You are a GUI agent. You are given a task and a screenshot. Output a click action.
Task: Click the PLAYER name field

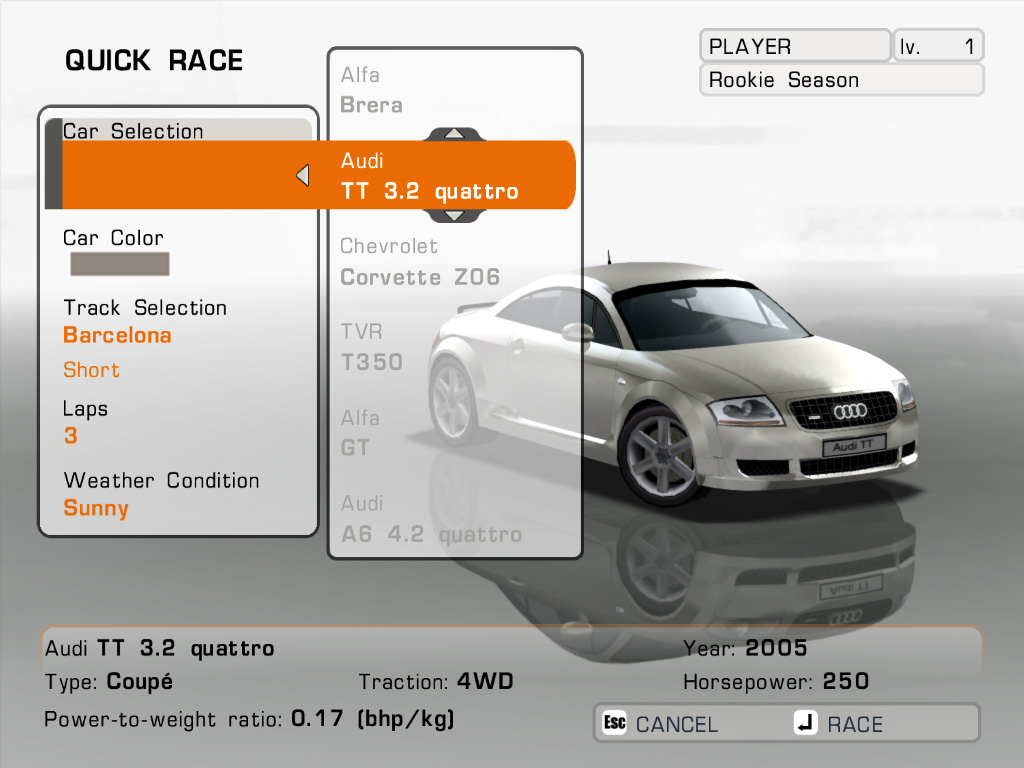click(794, 46)
